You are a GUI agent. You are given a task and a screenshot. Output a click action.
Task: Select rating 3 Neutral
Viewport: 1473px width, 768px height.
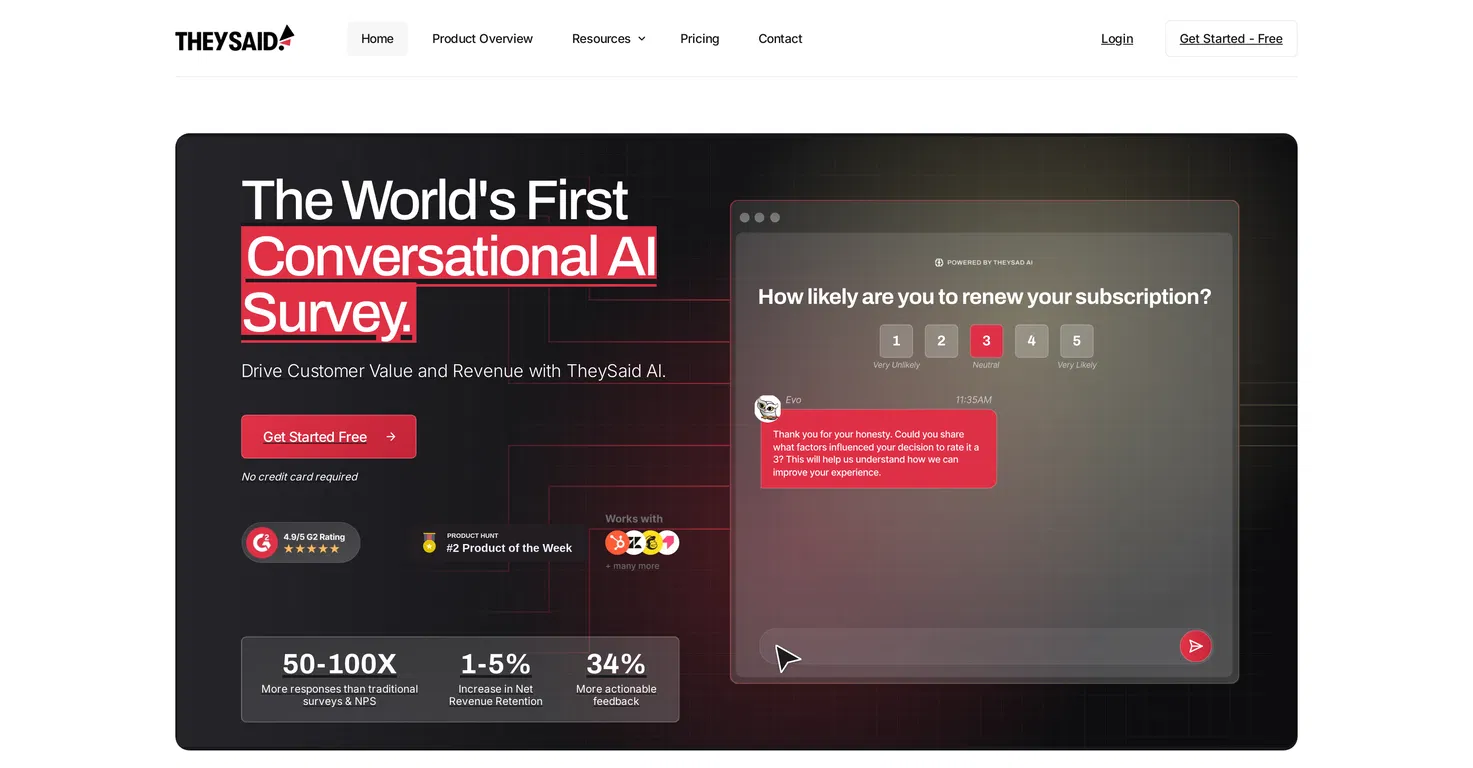(986, 341)
